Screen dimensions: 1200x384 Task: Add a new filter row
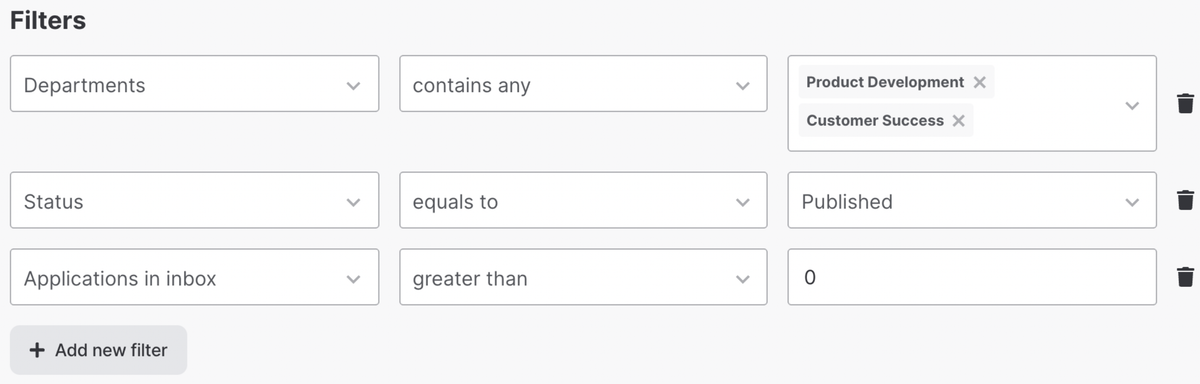coord(98,350)
